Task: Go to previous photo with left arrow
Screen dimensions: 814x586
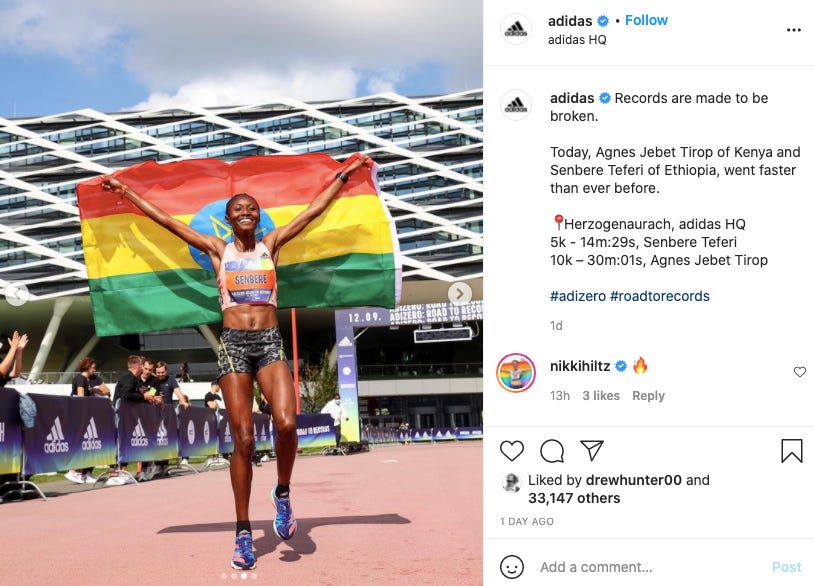Action: [x=17, y=294]
